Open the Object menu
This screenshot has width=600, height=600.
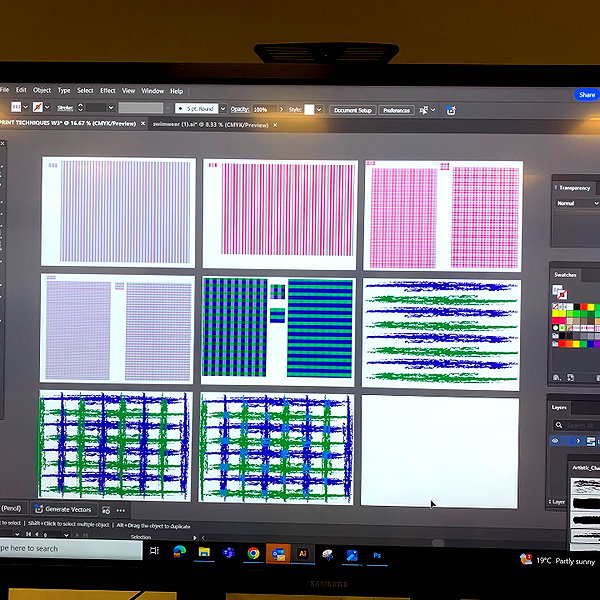(42, 90)
